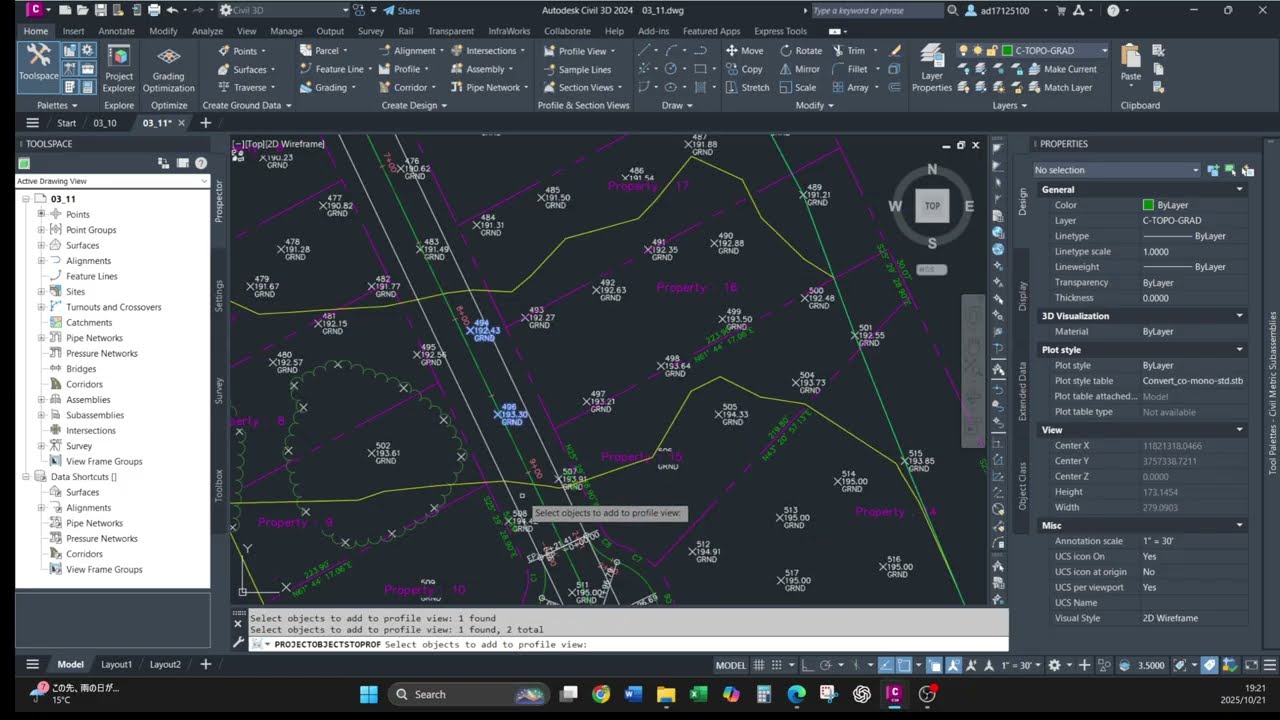Click Make Current layer tool
The width and height of the screenshot is (1280, 720).
point(1061,69)
